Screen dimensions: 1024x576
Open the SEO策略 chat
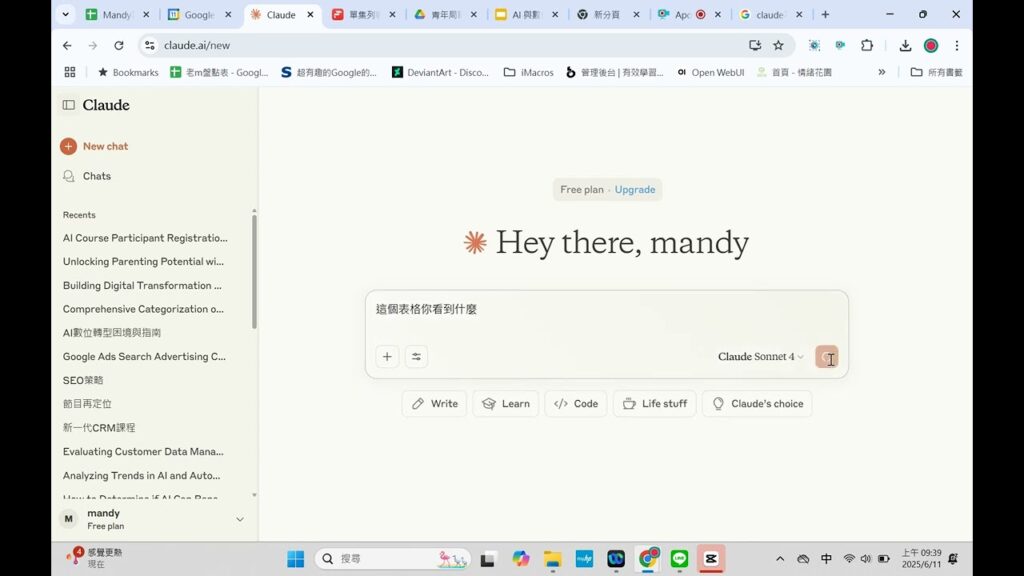point(83,380)
